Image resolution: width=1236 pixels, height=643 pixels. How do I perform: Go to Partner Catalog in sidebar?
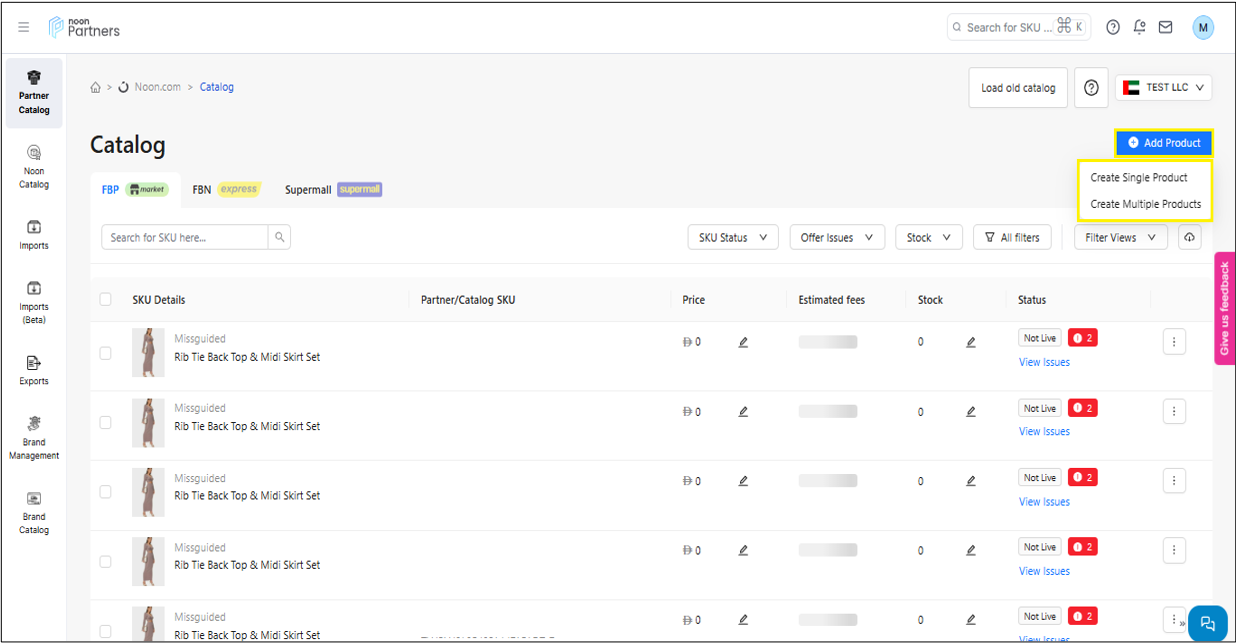click(34, 93)
